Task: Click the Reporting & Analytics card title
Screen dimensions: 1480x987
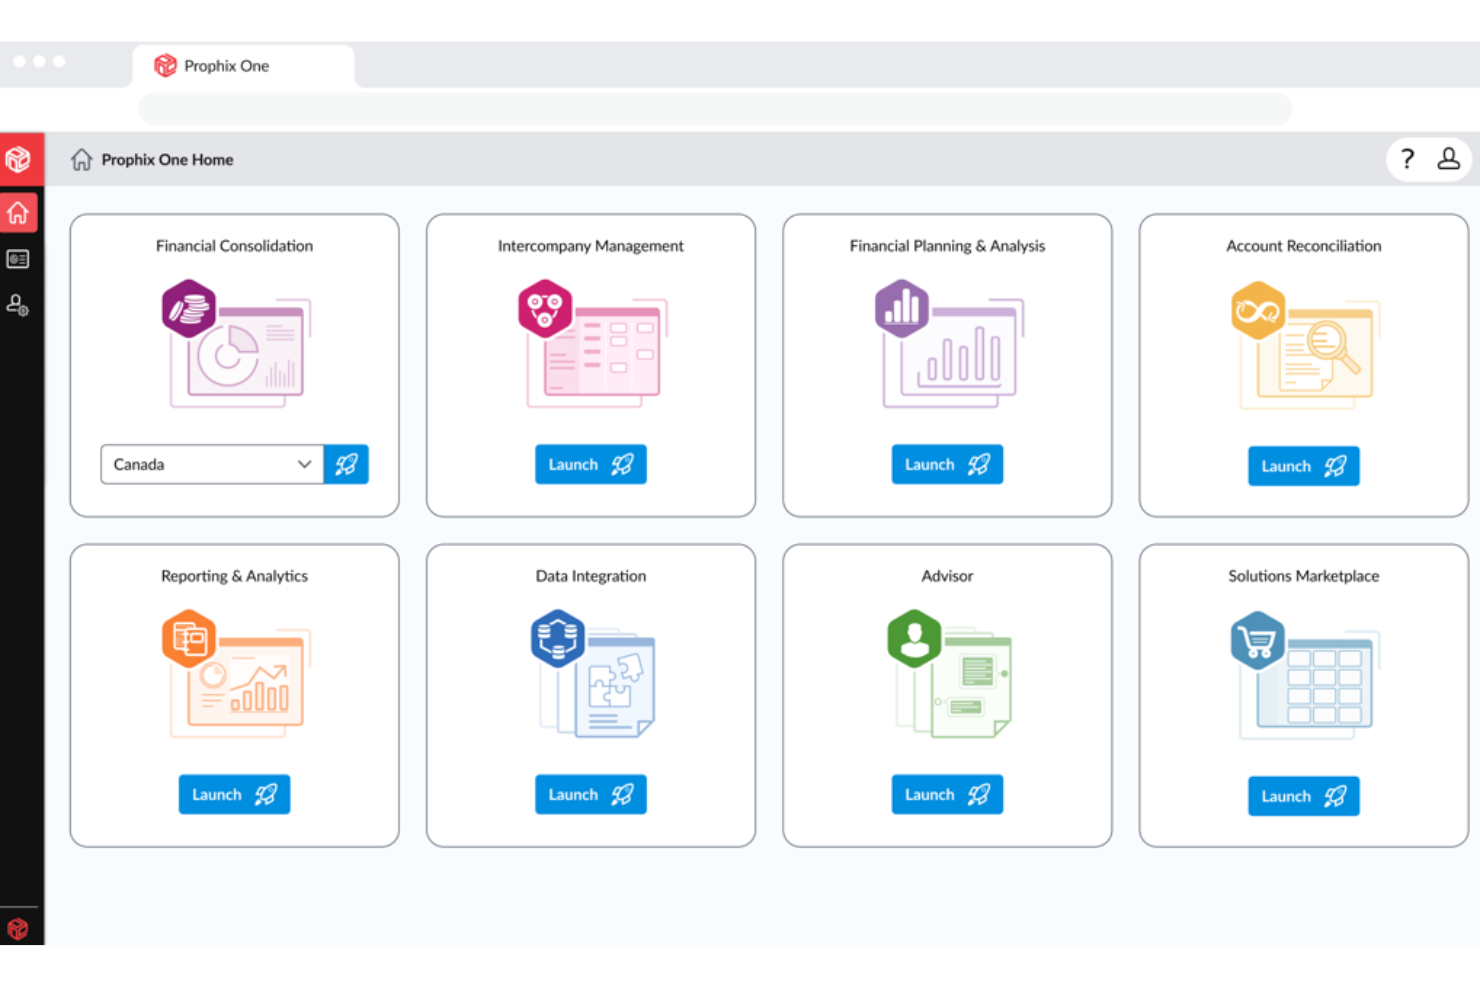Action: [234, 576]
